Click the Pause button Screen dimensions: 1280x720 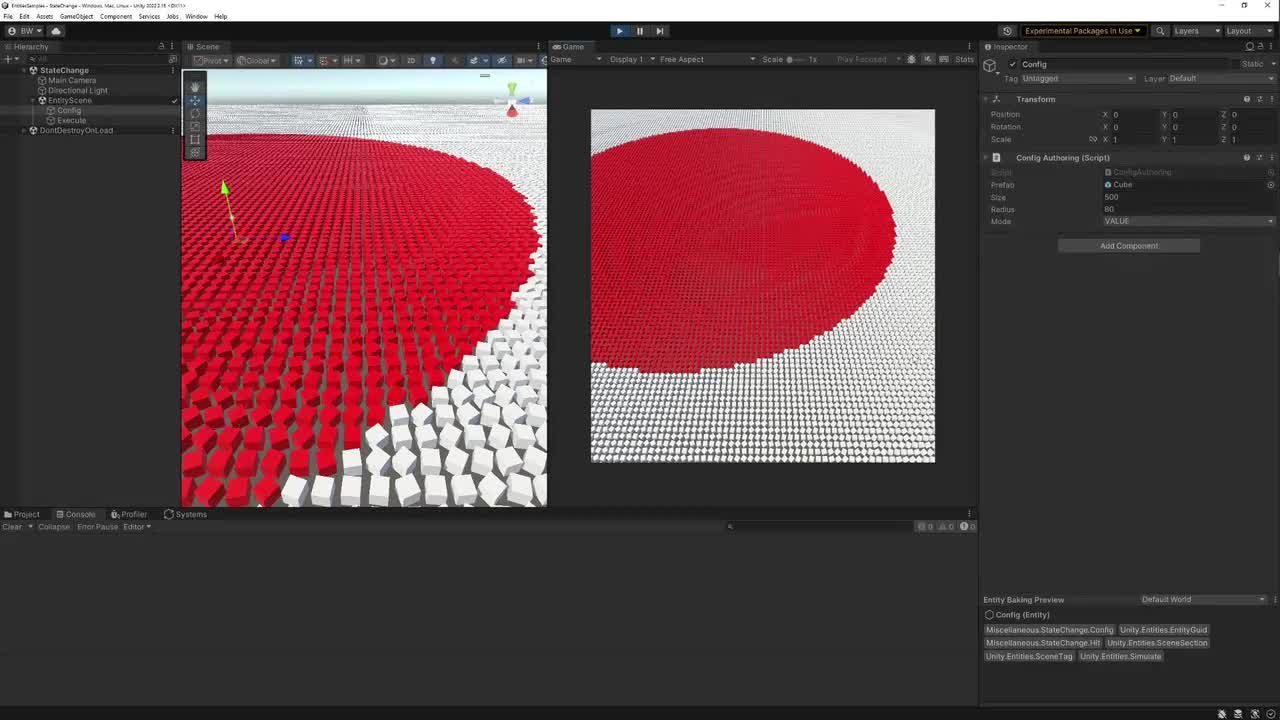tap(640, 31)
